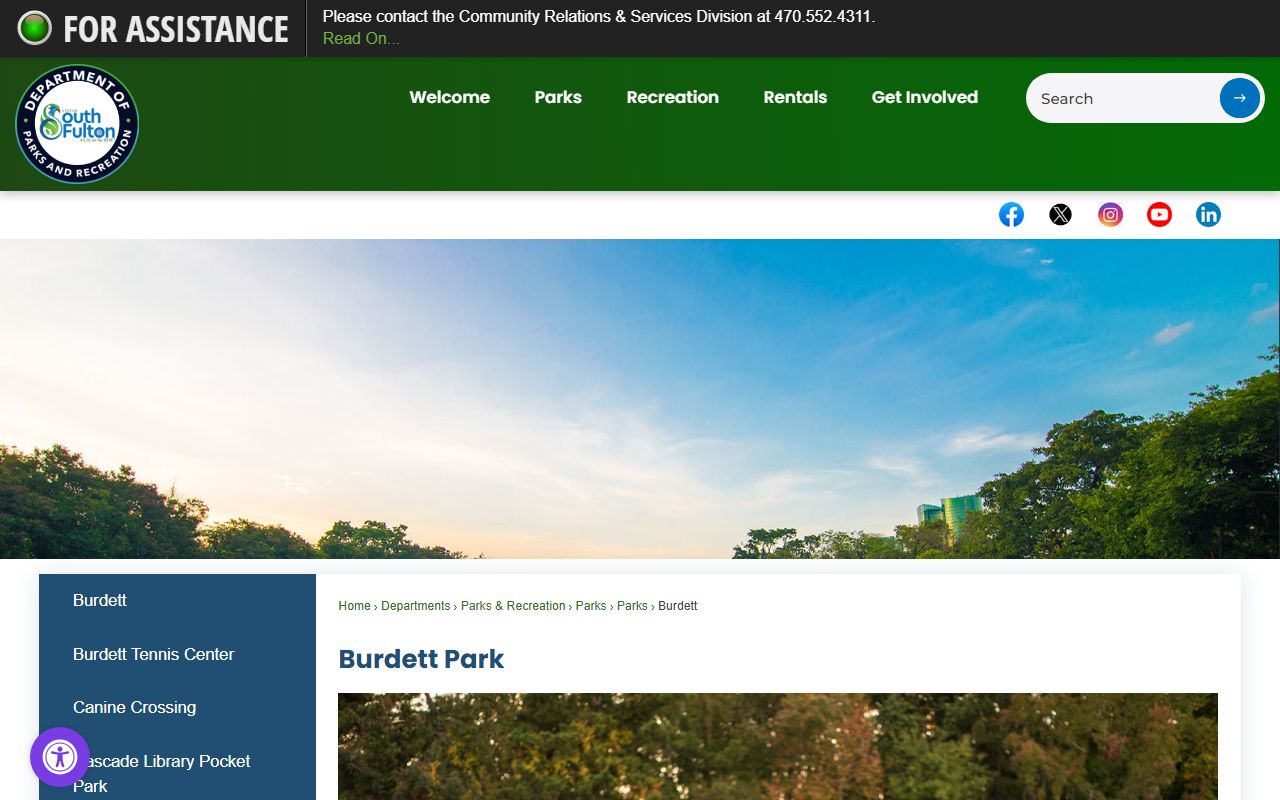
Task: Click the Burdett Park page heading
Action: (x=421, y=659)
